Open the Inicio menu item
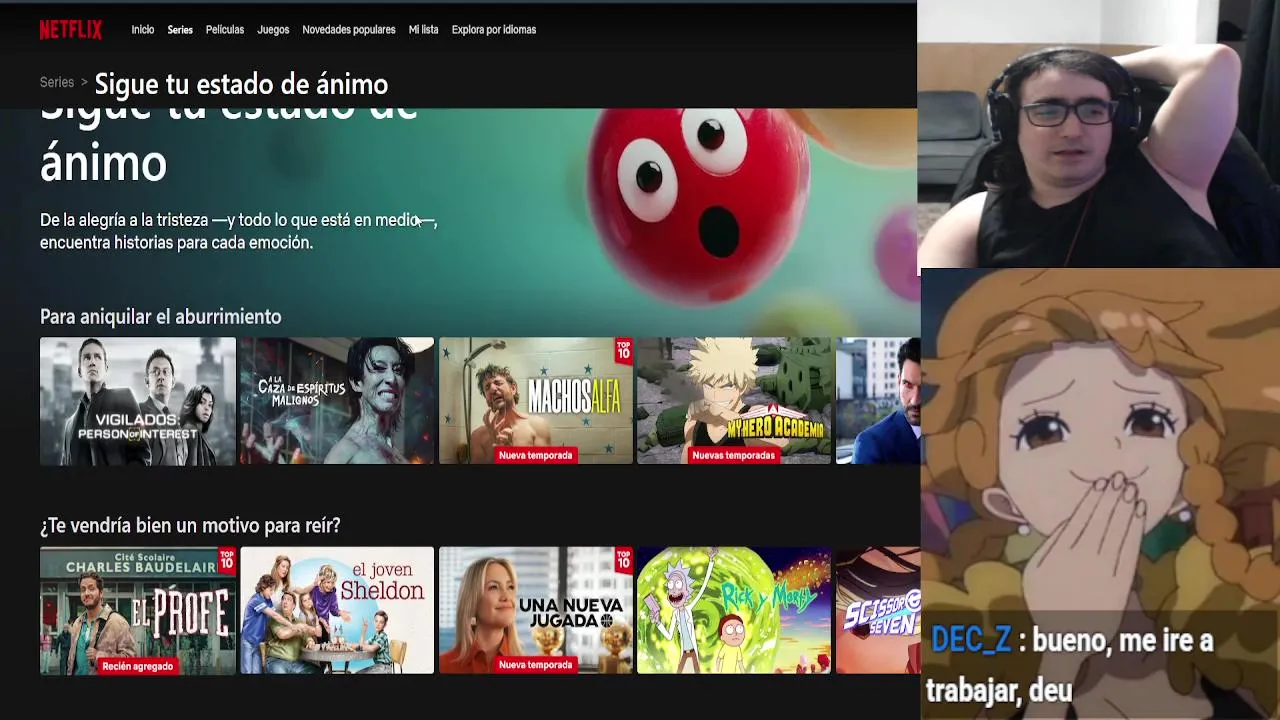 (143, 30)
